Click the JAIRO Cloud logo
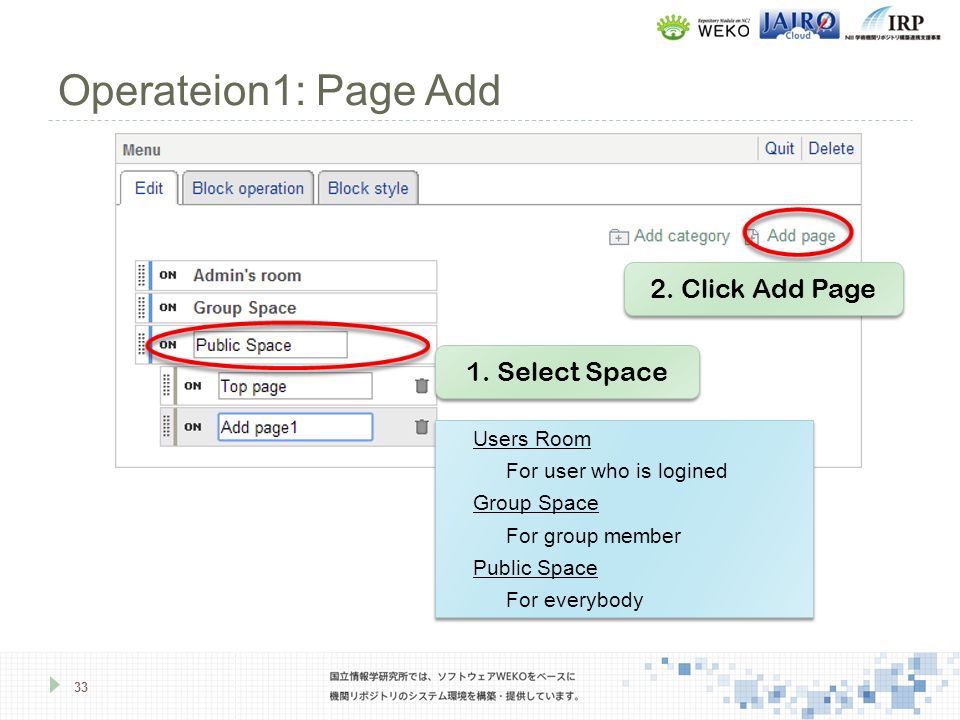This screenshot has width=960, height=720. pyautogui.click(x=799, y=25)
